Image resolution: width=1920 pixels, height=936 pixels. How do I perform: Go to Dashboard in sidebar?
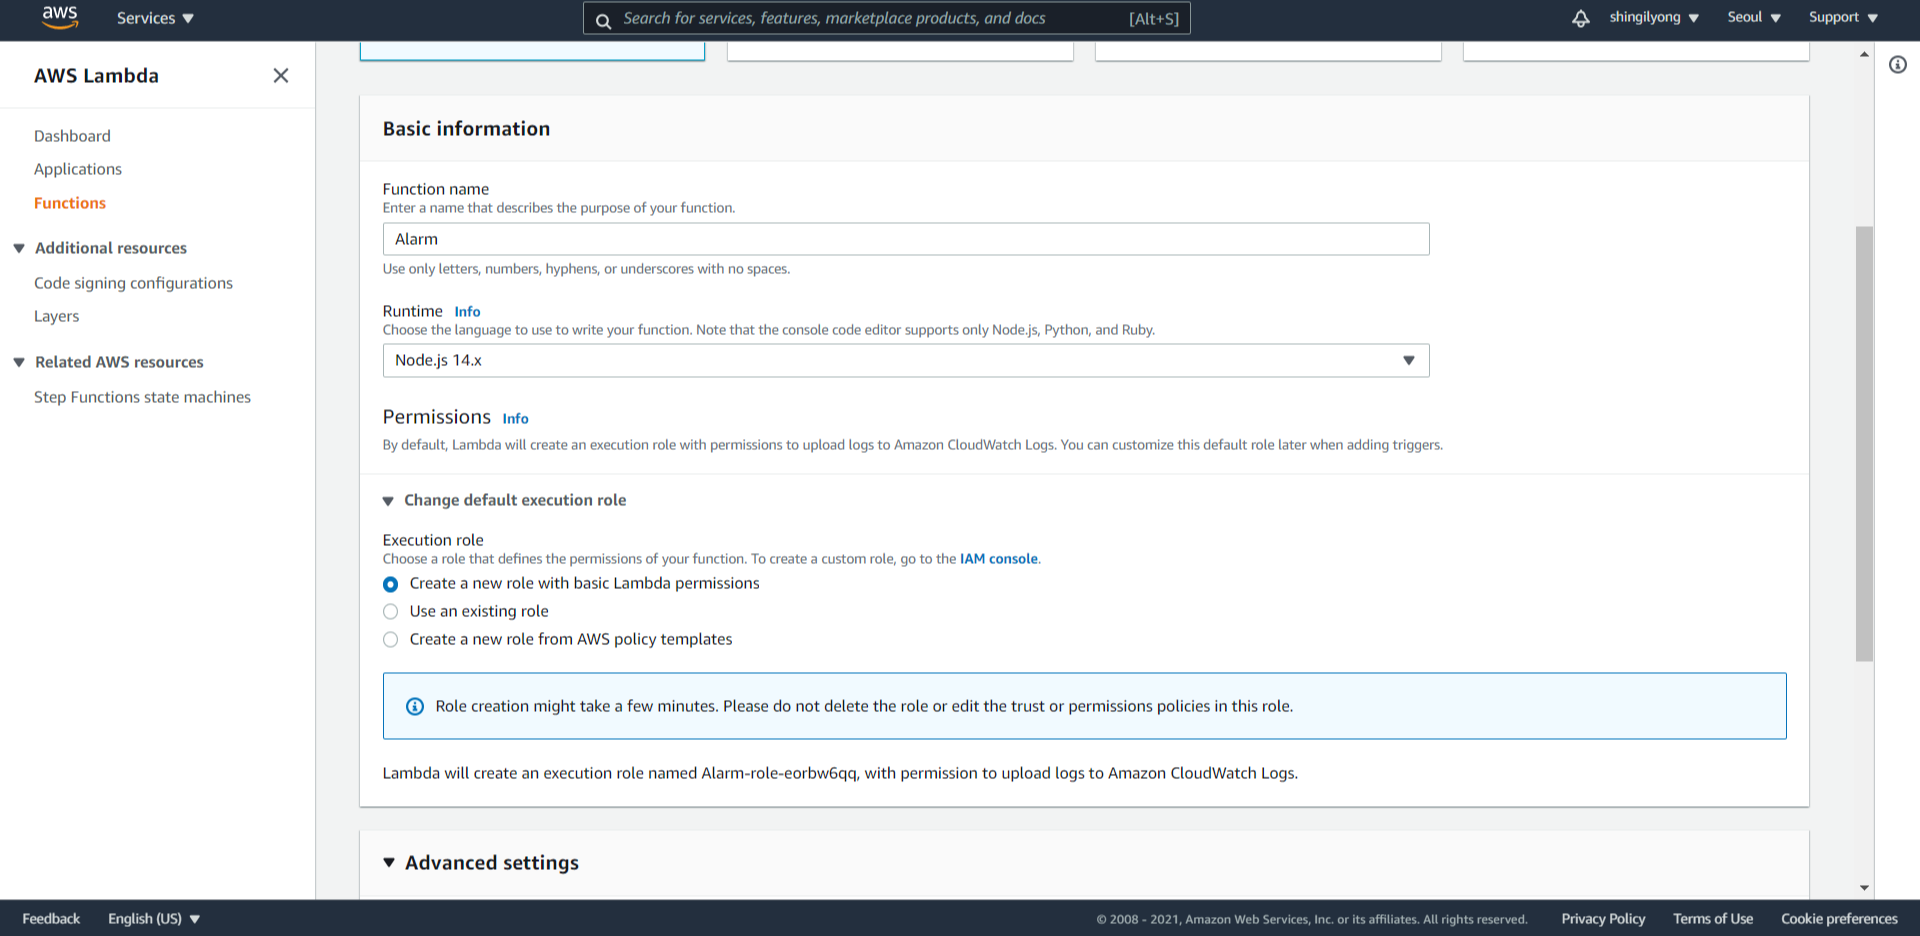[x=72, y=136]
